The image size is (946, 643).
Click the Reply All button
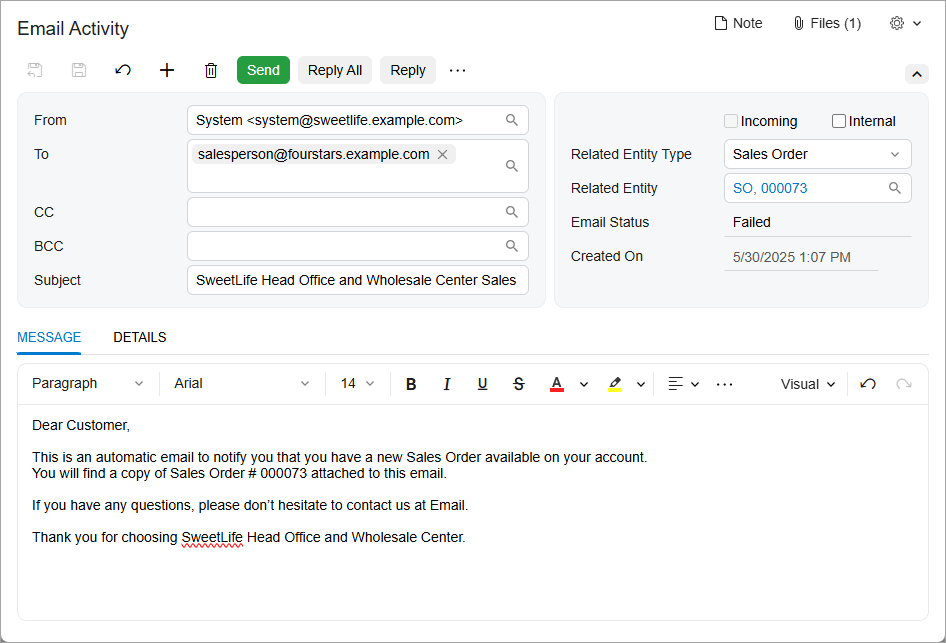(335, 70)
